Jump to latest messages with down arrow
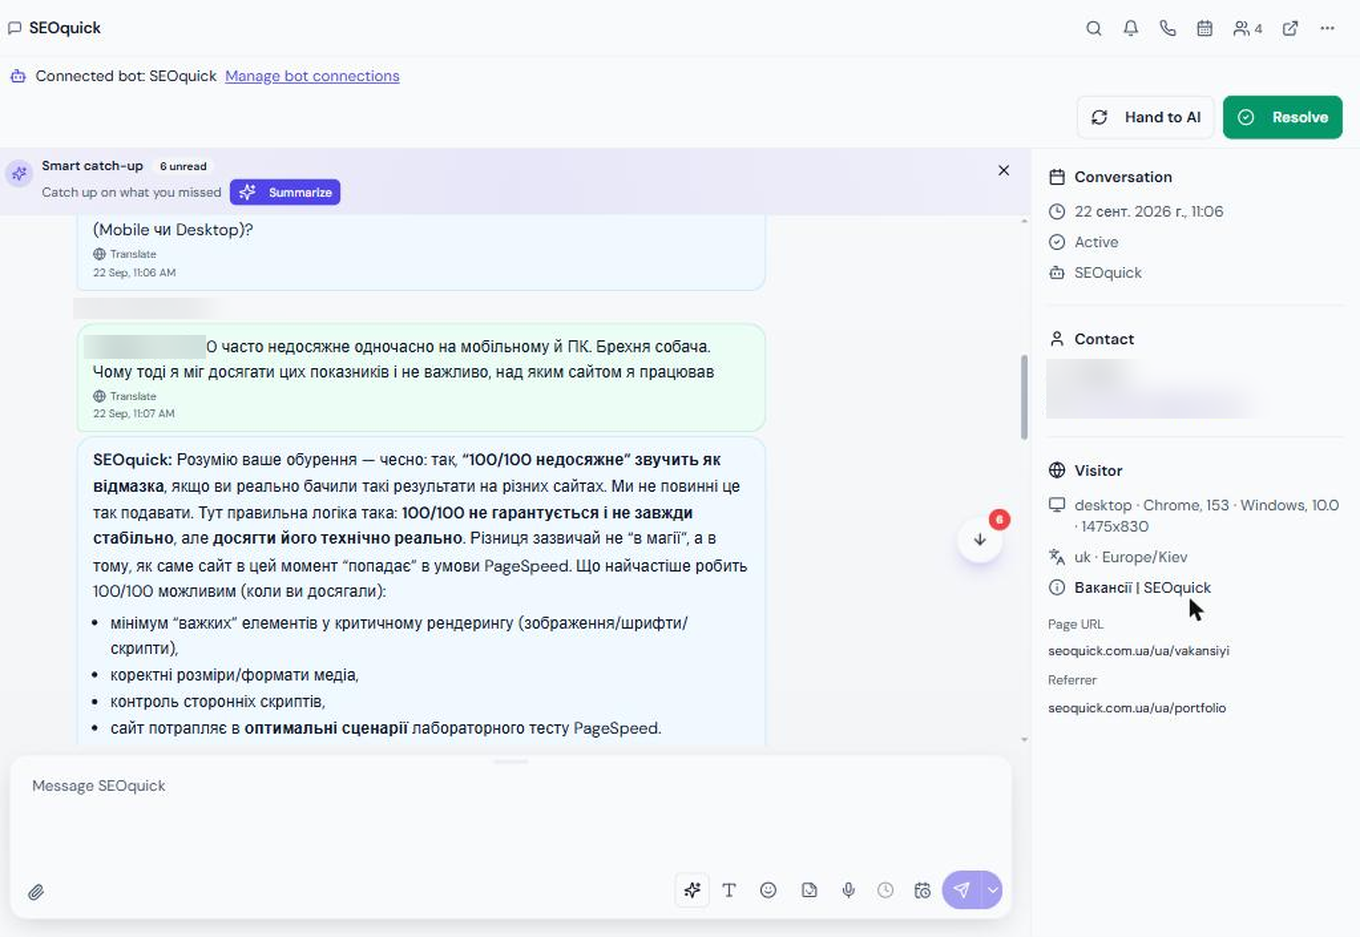The height and width of the screenshot is (937, 1360). click(979, 539)
